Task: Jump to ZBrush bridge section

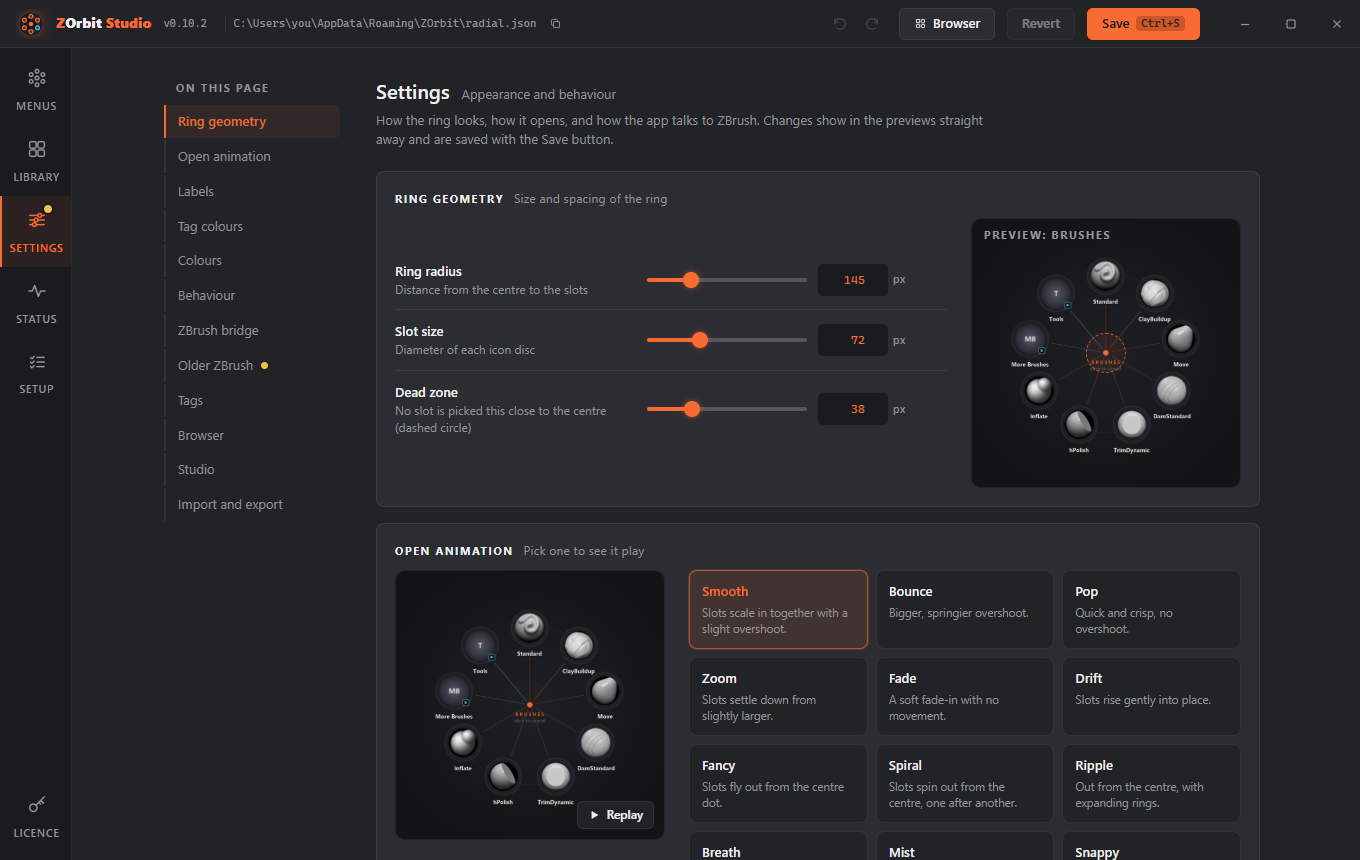Action: click(252, 331)
